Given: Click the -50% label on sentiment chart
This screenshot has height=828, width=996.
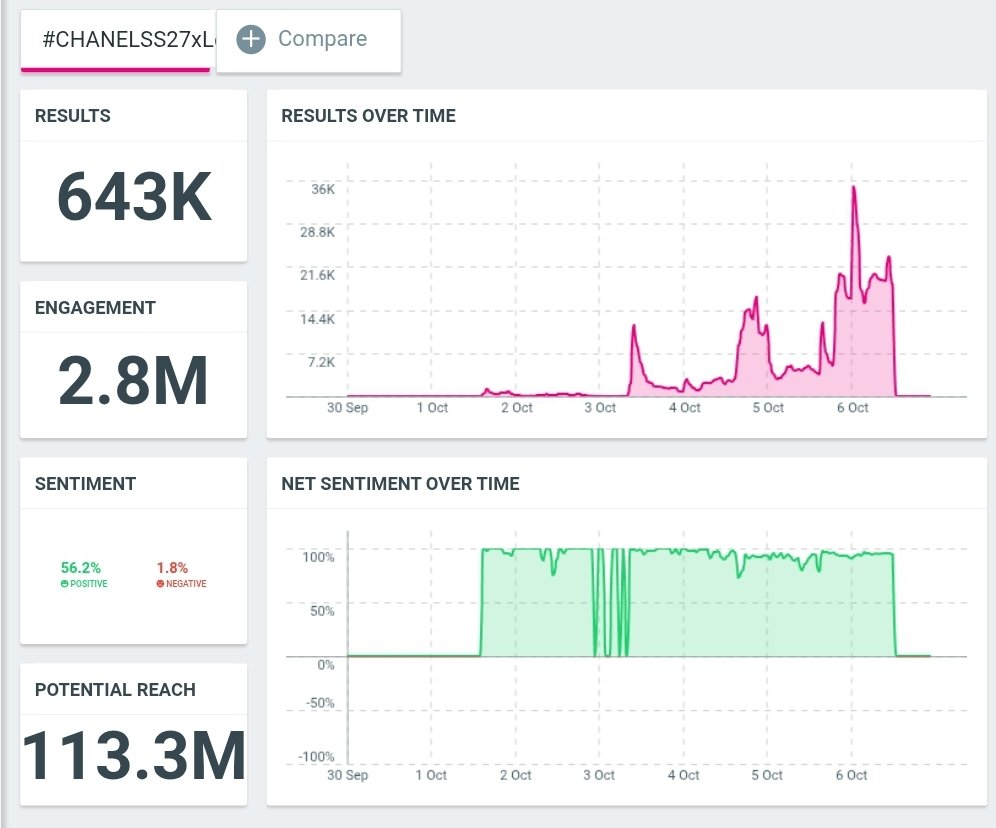Looking at the screenshot, I should click(x=320, y=703).
